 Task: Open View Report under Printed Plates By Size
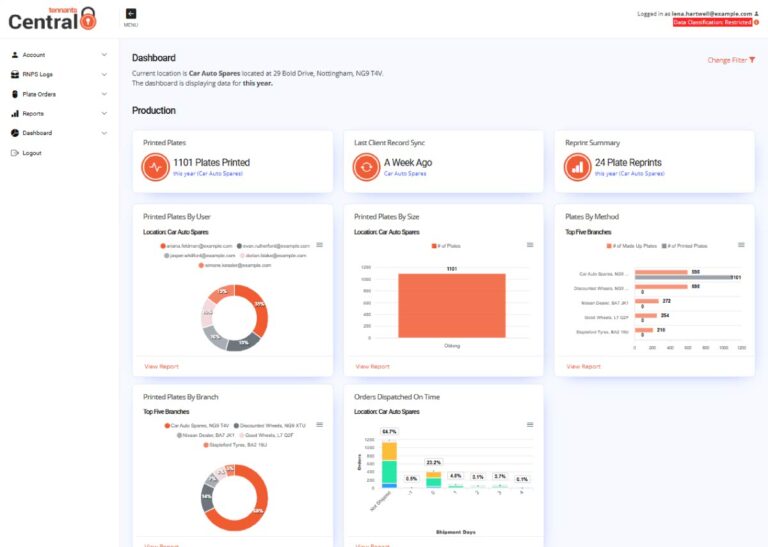373,366
